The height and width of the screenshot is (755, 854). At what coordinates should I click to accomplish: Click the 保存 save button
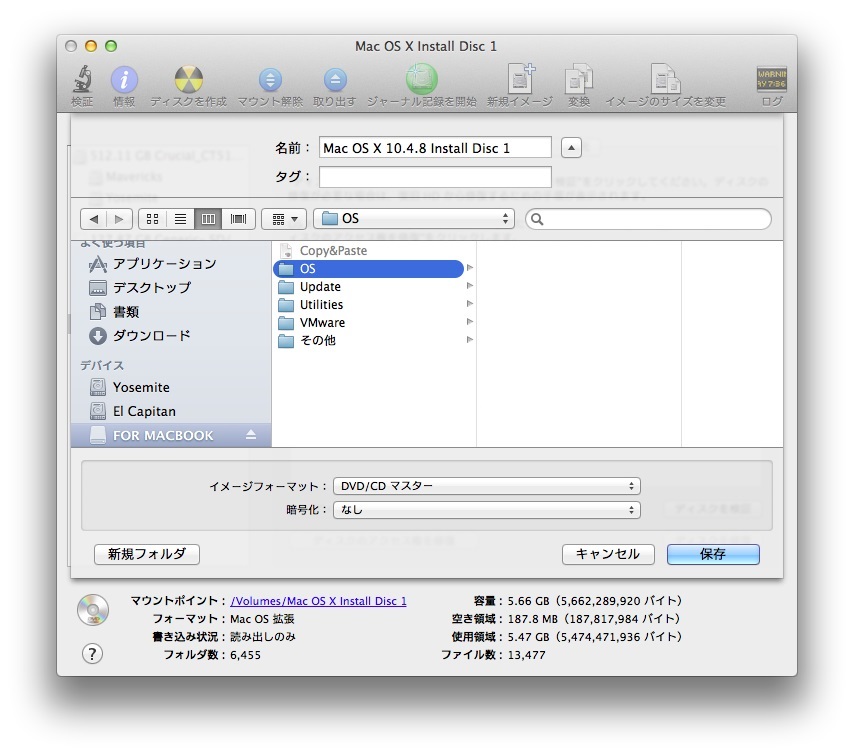tap(713, 554)
